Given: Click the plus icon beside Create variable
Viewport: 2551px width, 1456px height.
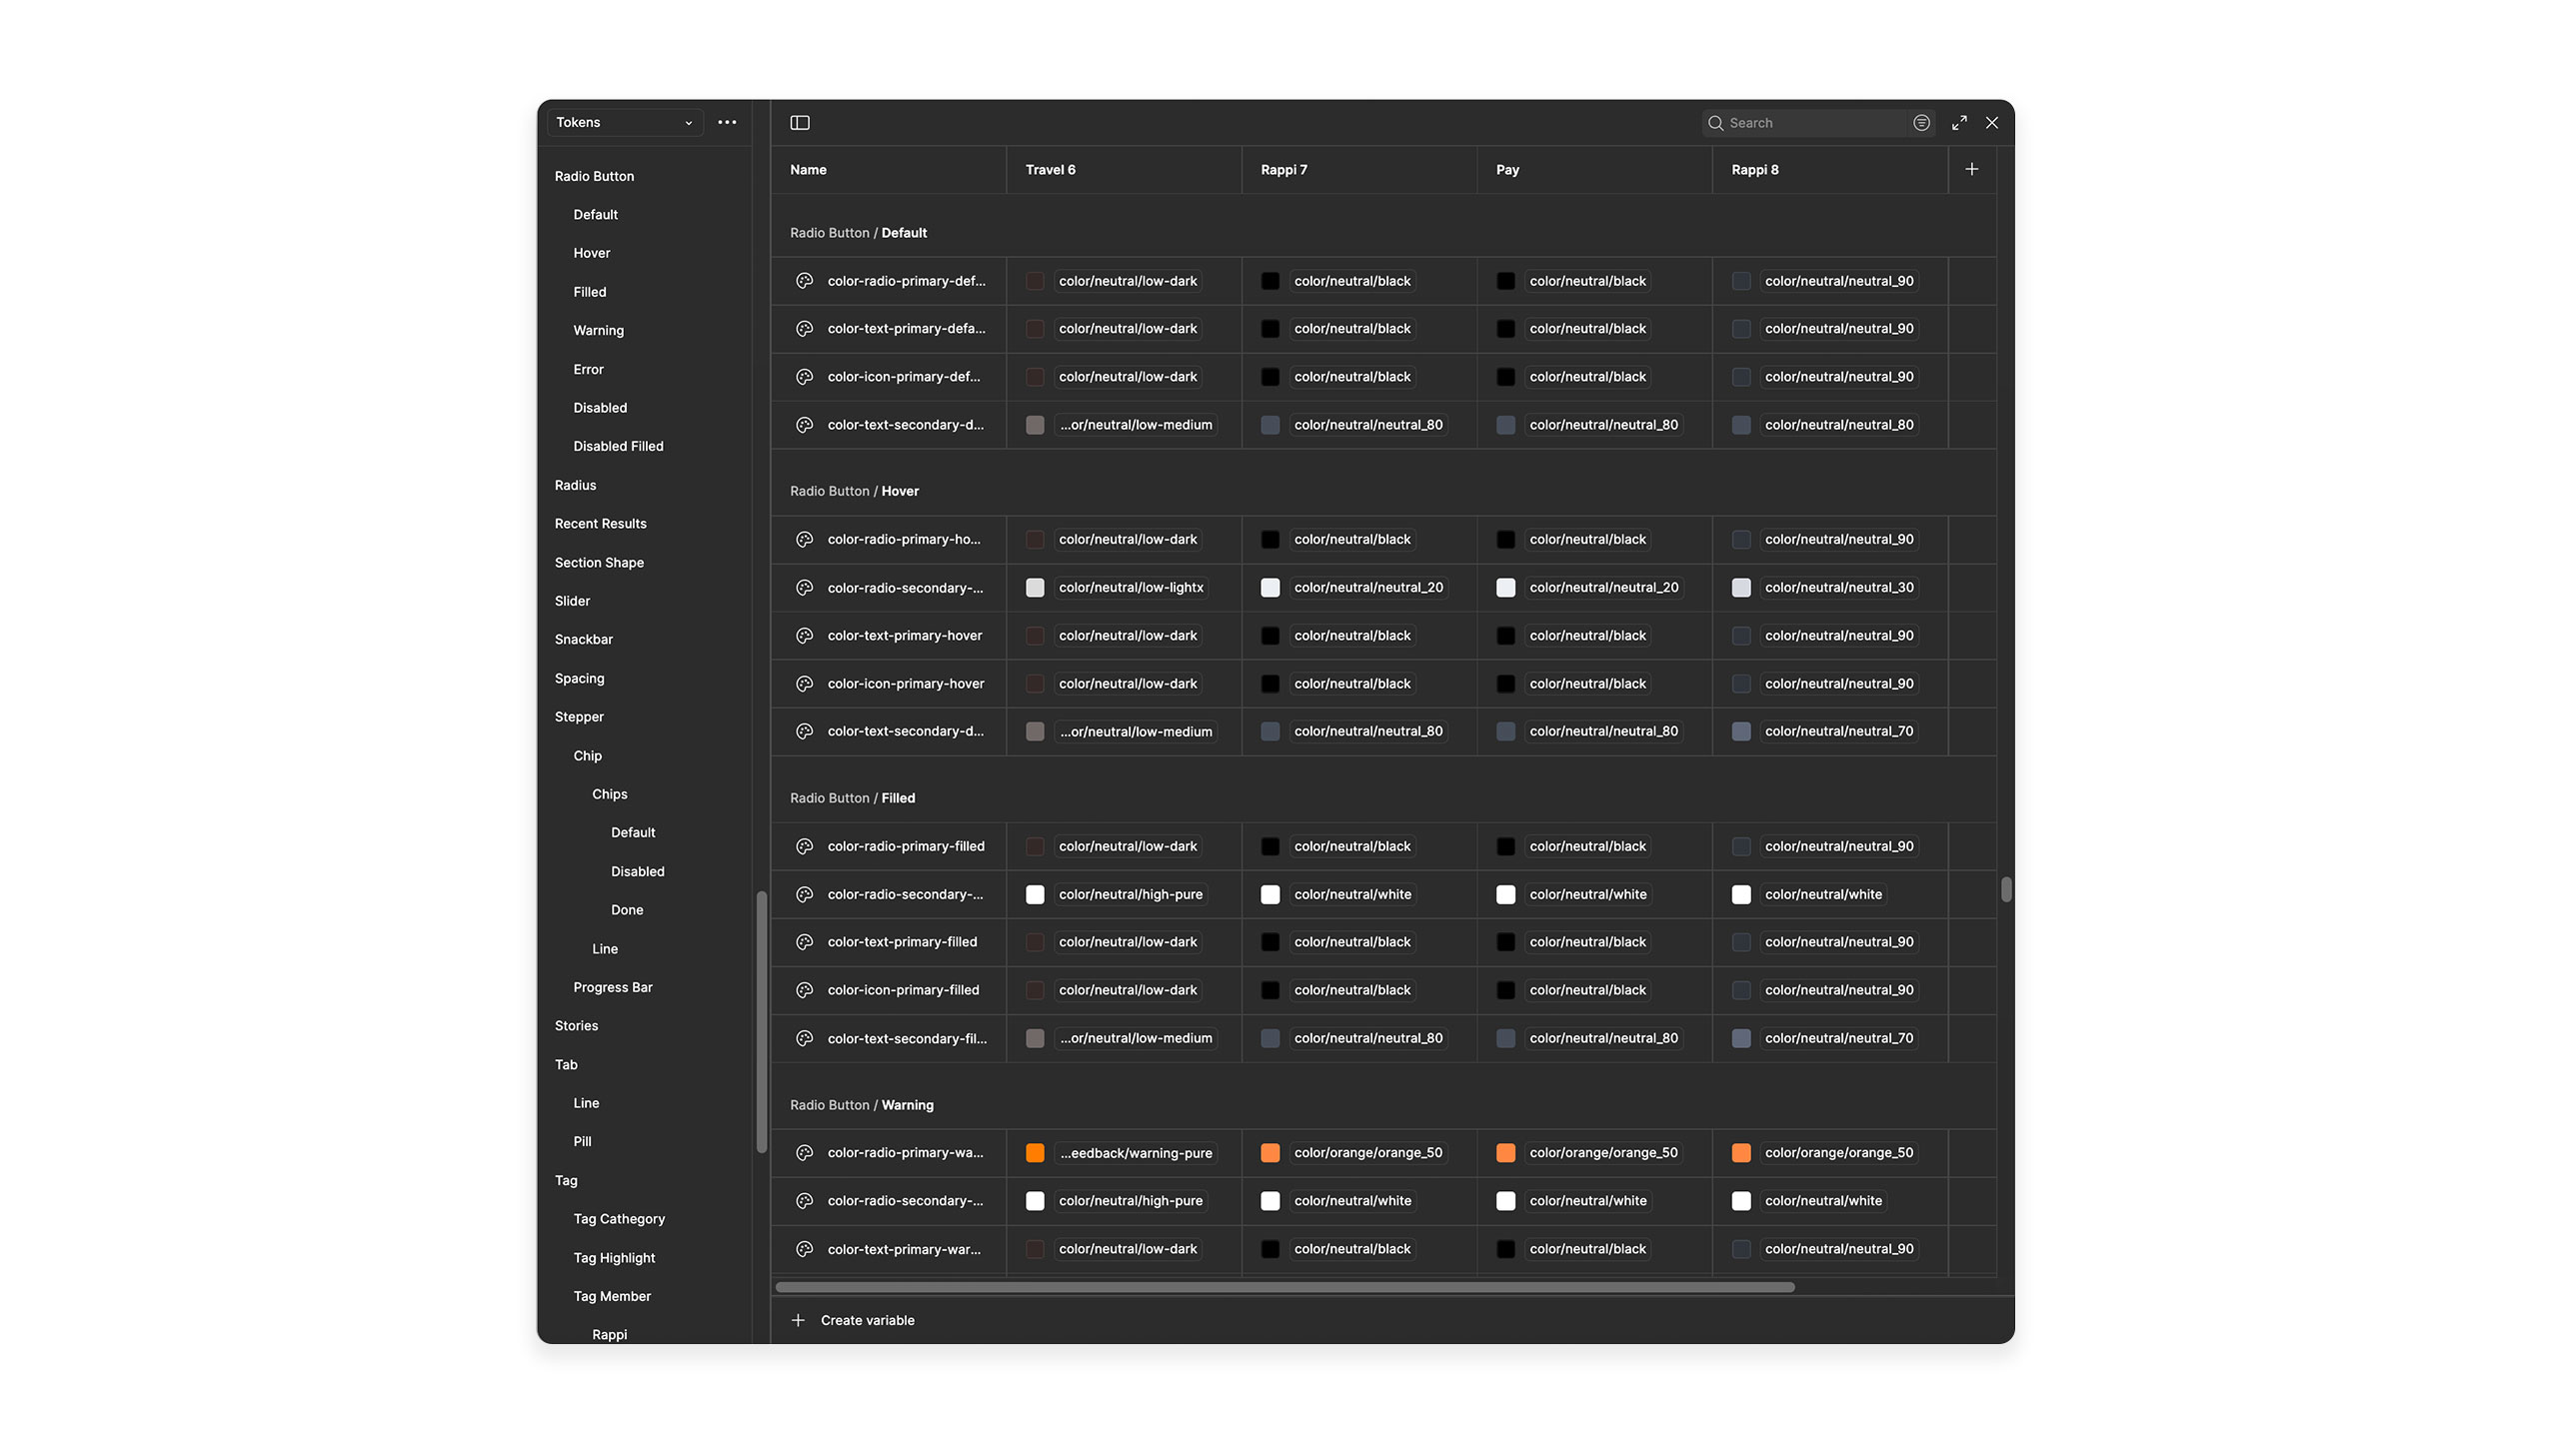Looking at the screenshot, I should tap(798, 1320).
